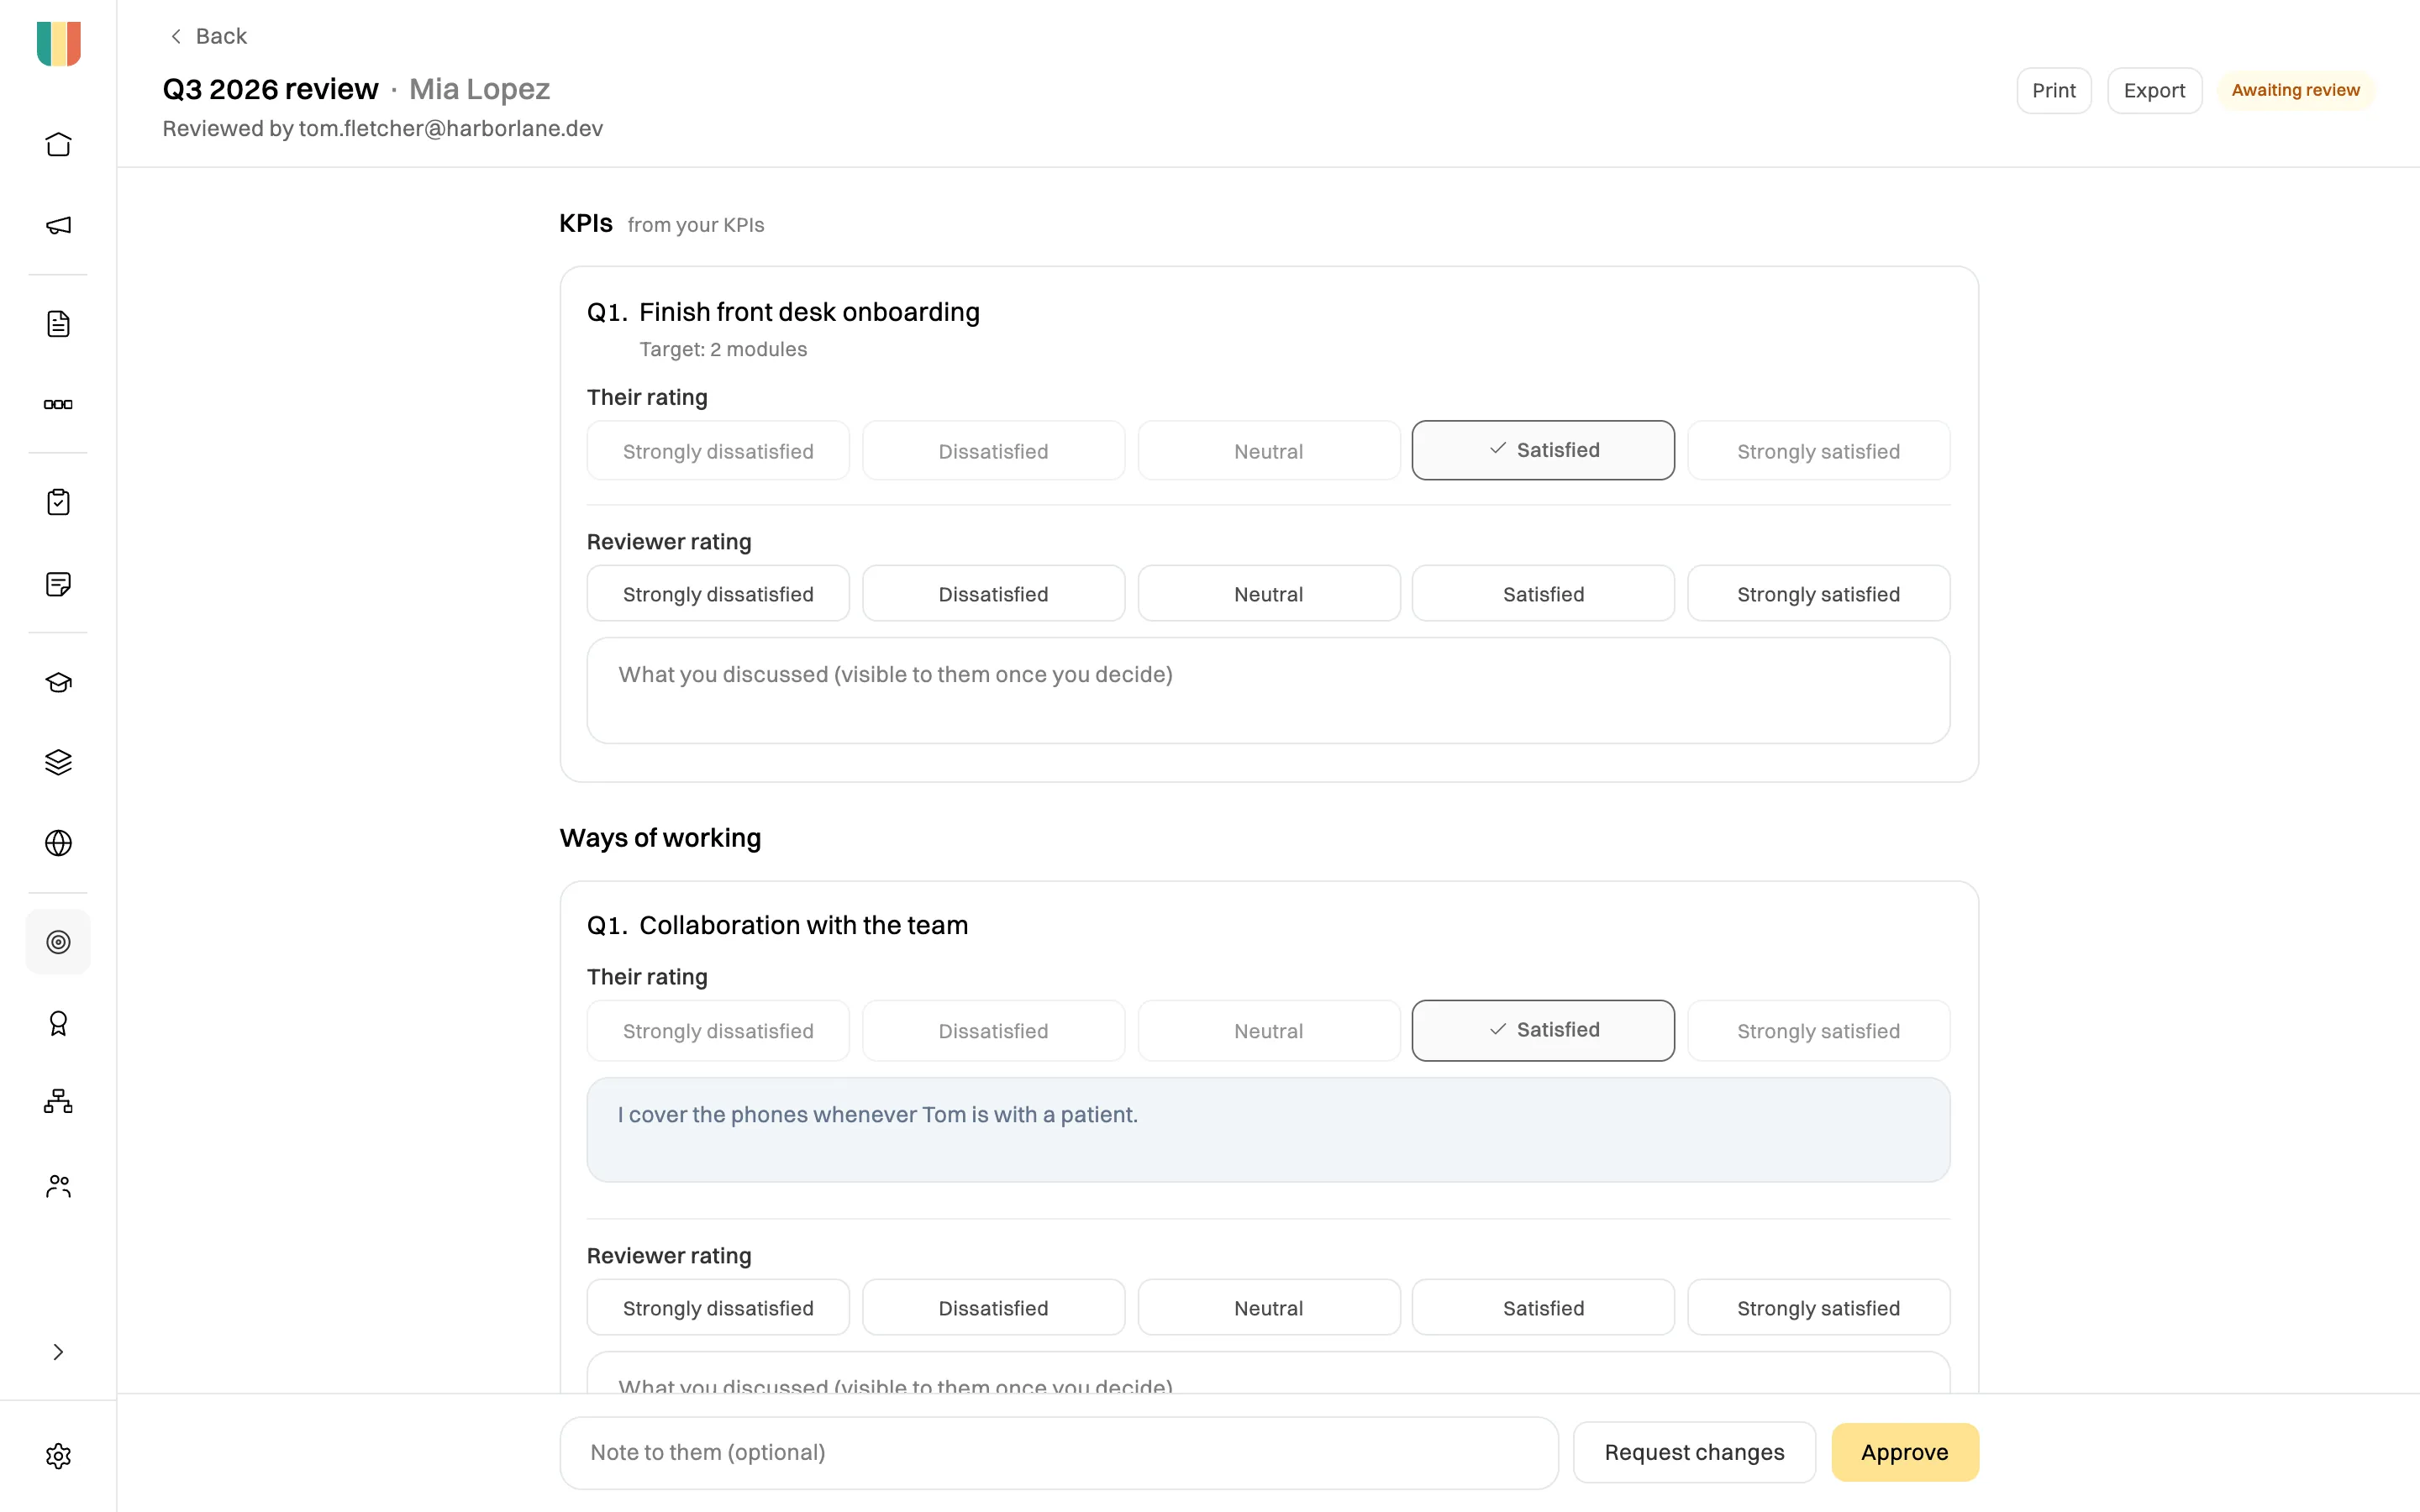Click the three-squares icon in the sidebar
2420x1512 pixels.
point(58,404)
